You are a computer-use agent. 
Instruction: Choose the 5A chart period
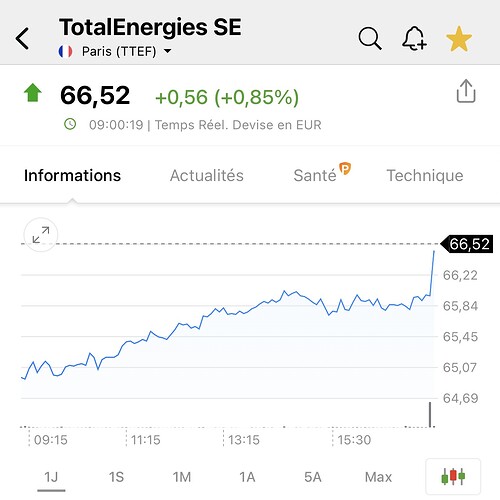pyautogui.click(x=313, y=477)
